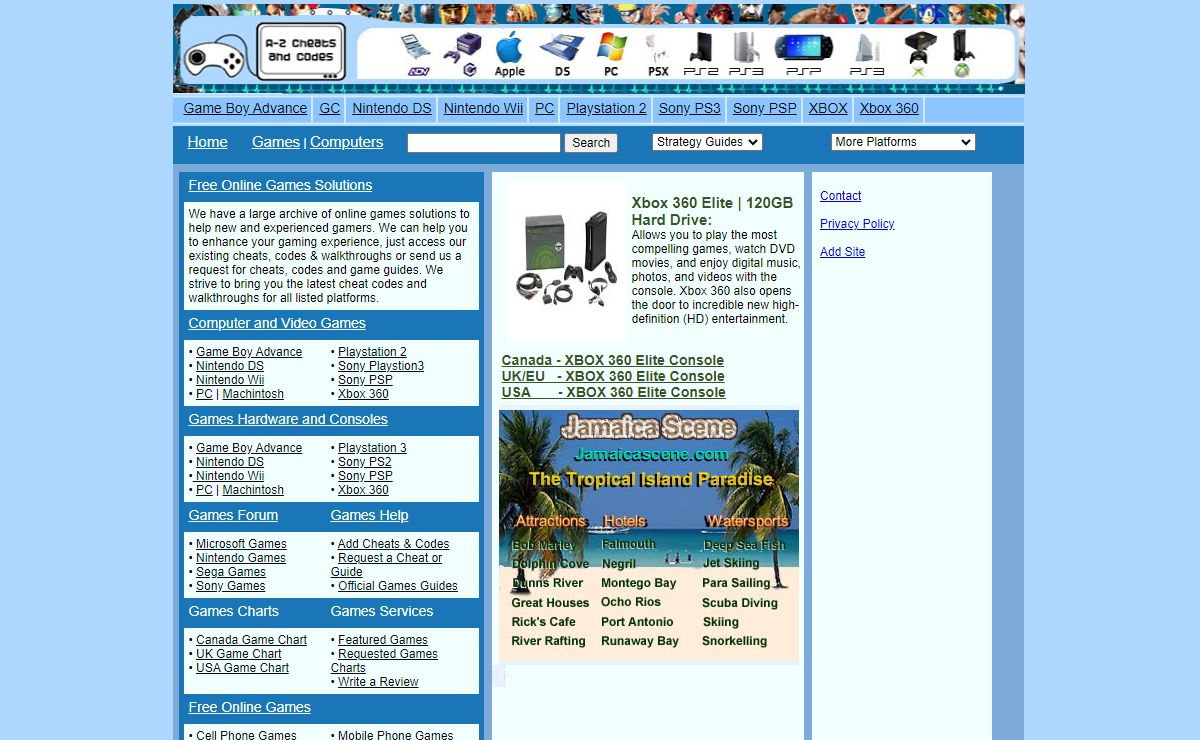
Task: Click the Windows PC icon in header
Action: [611, 54]
